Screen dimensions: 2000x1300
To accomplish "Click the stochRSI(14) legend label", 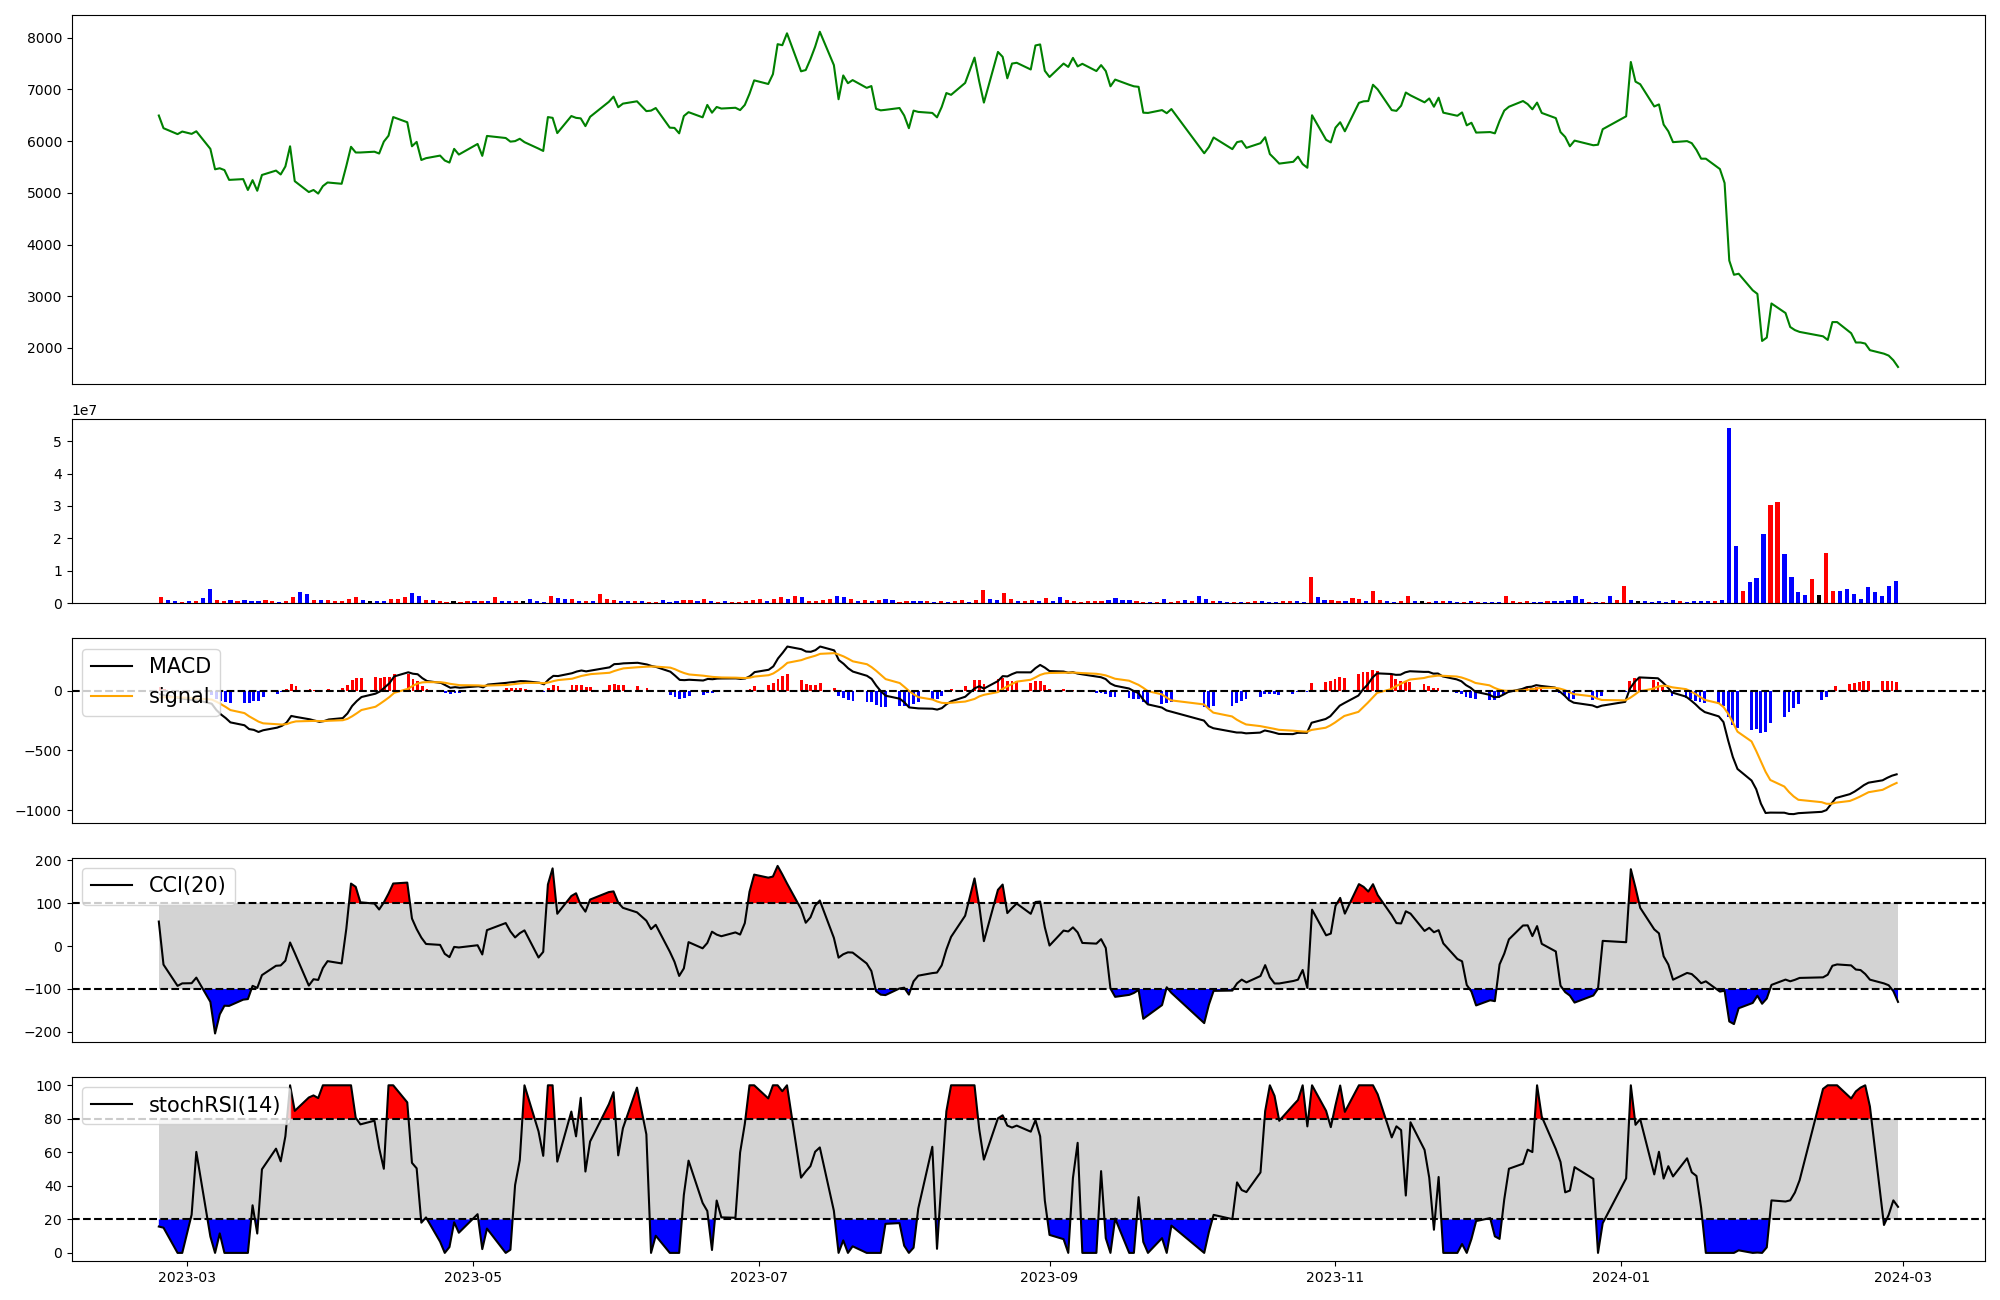I will [x=214, y=1105].
